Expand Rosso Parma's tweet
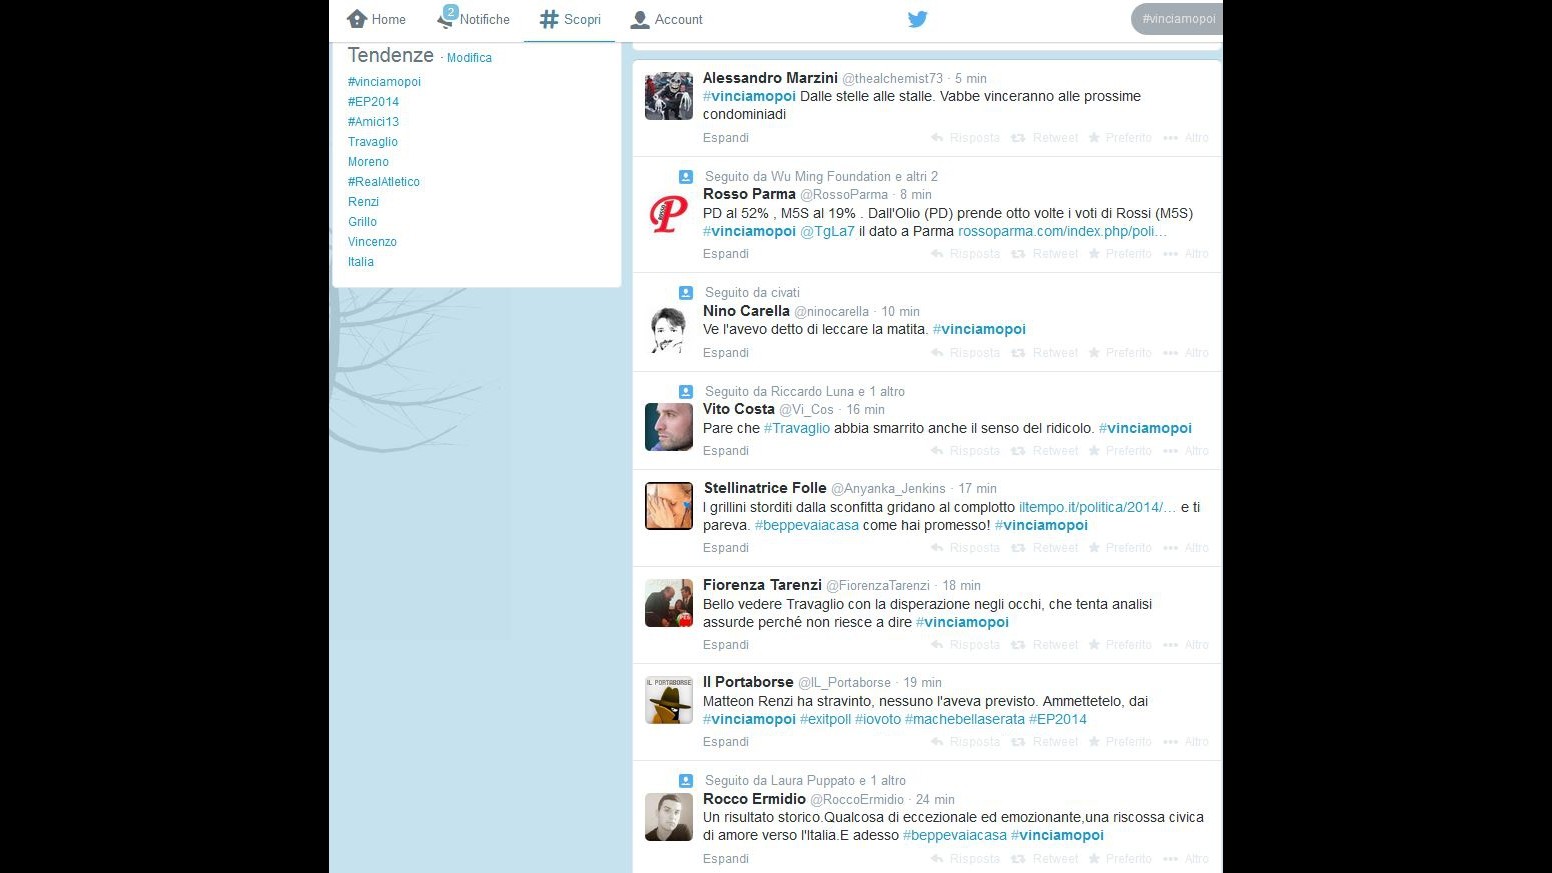This screenshot has width=1552, height=873. (726, 254)
